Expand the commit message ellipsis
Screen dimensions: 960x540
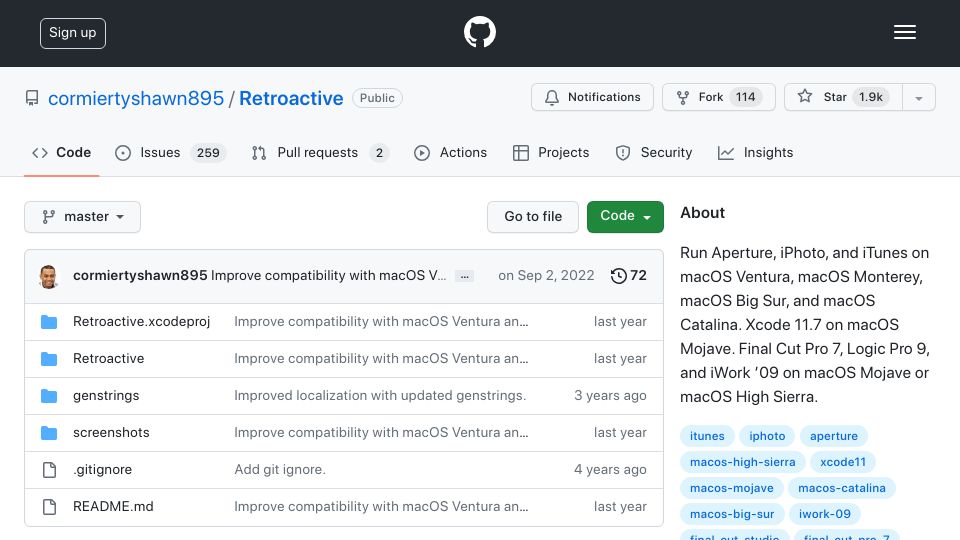[x=465, y=276]
